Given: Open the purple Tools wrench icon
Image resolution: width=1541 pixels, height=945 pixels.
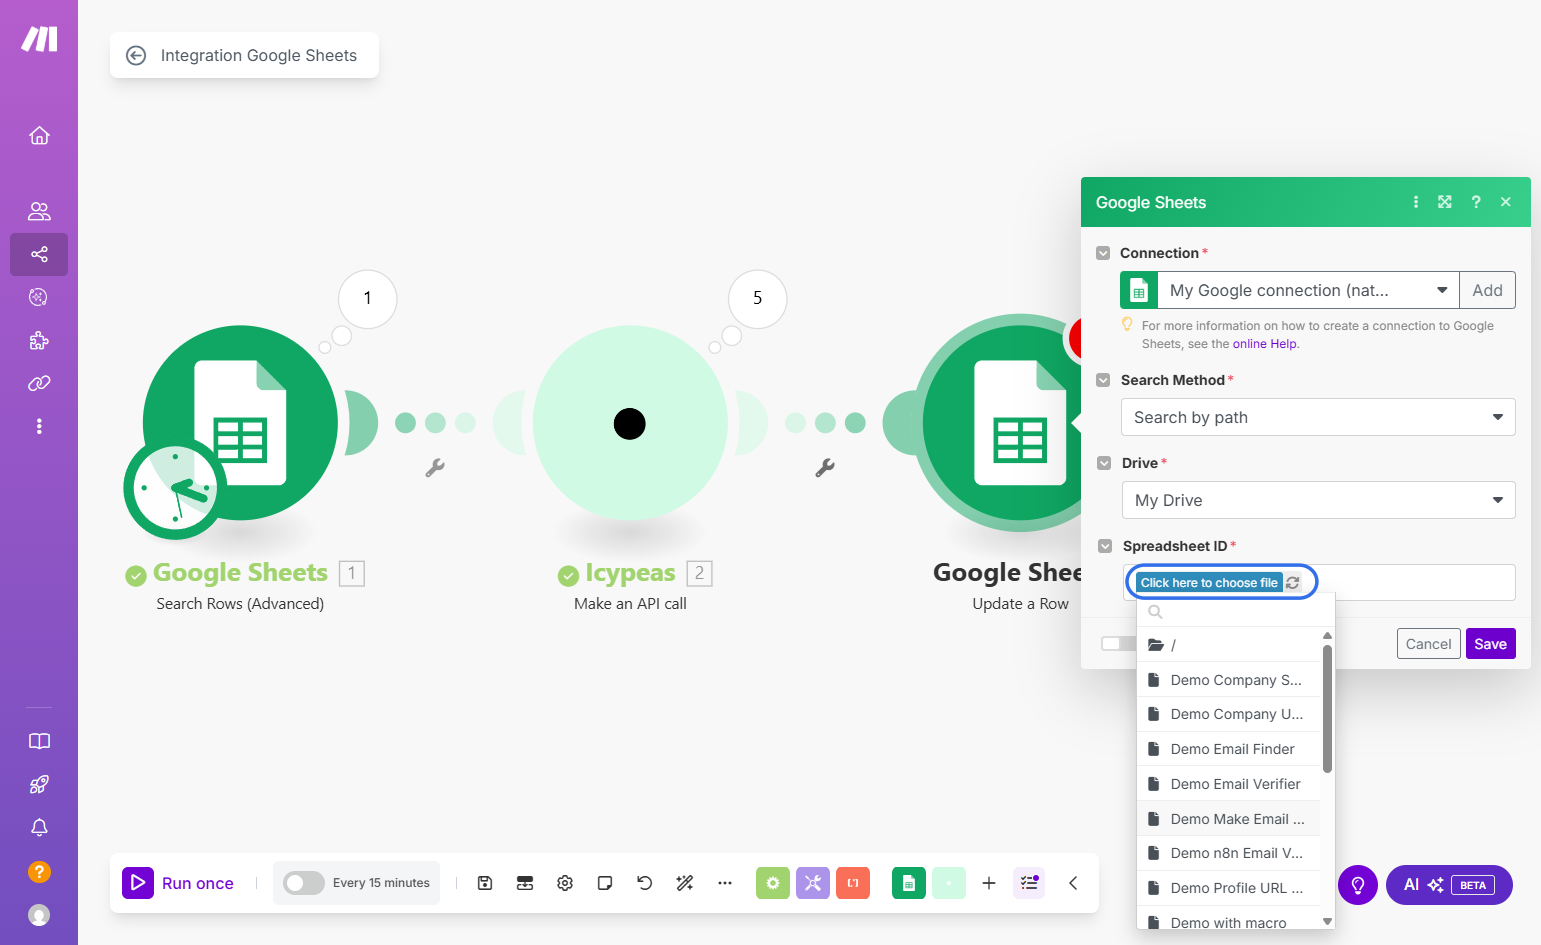Looking at the screenshot, I should pyautogui.click(x=813, y=883).
